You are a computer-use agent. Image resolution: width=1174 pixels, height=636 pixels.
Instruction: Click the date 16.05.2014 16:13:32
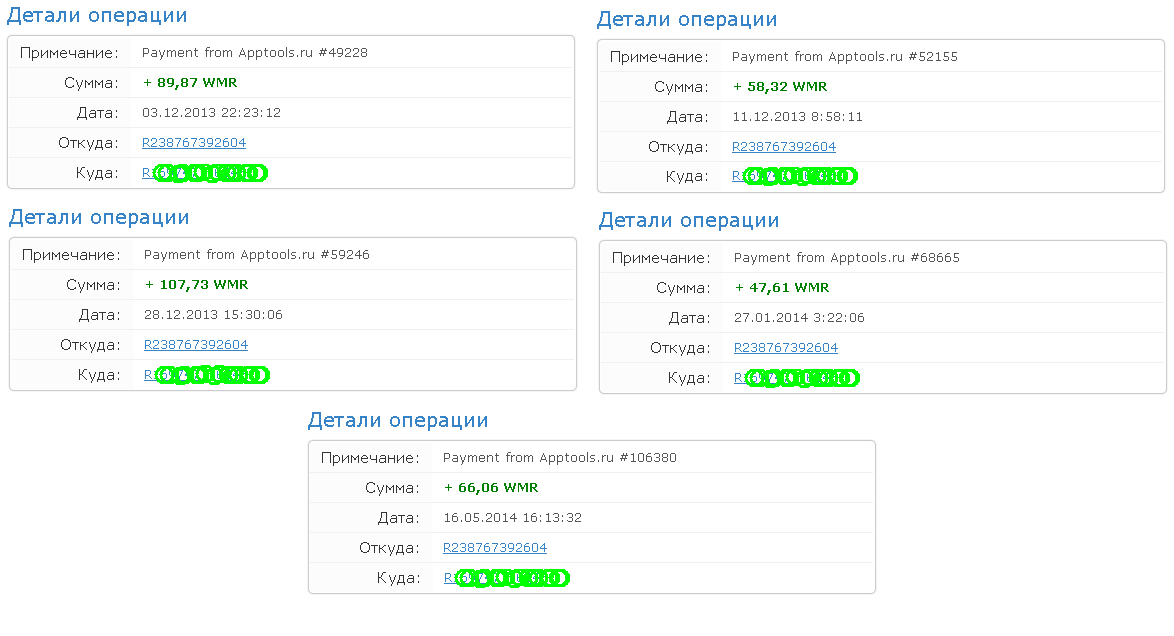[x=512, y=518]
